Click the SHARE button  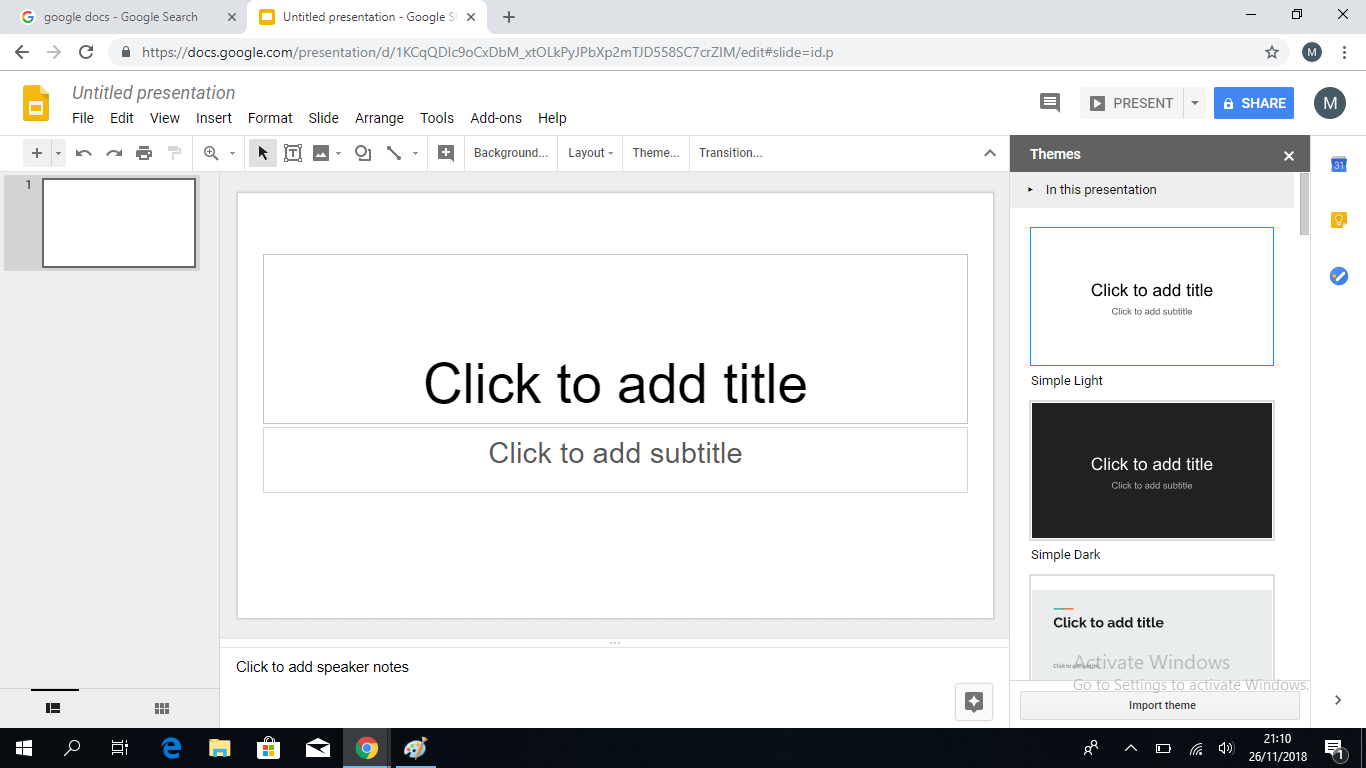(x=1253, y=103)
